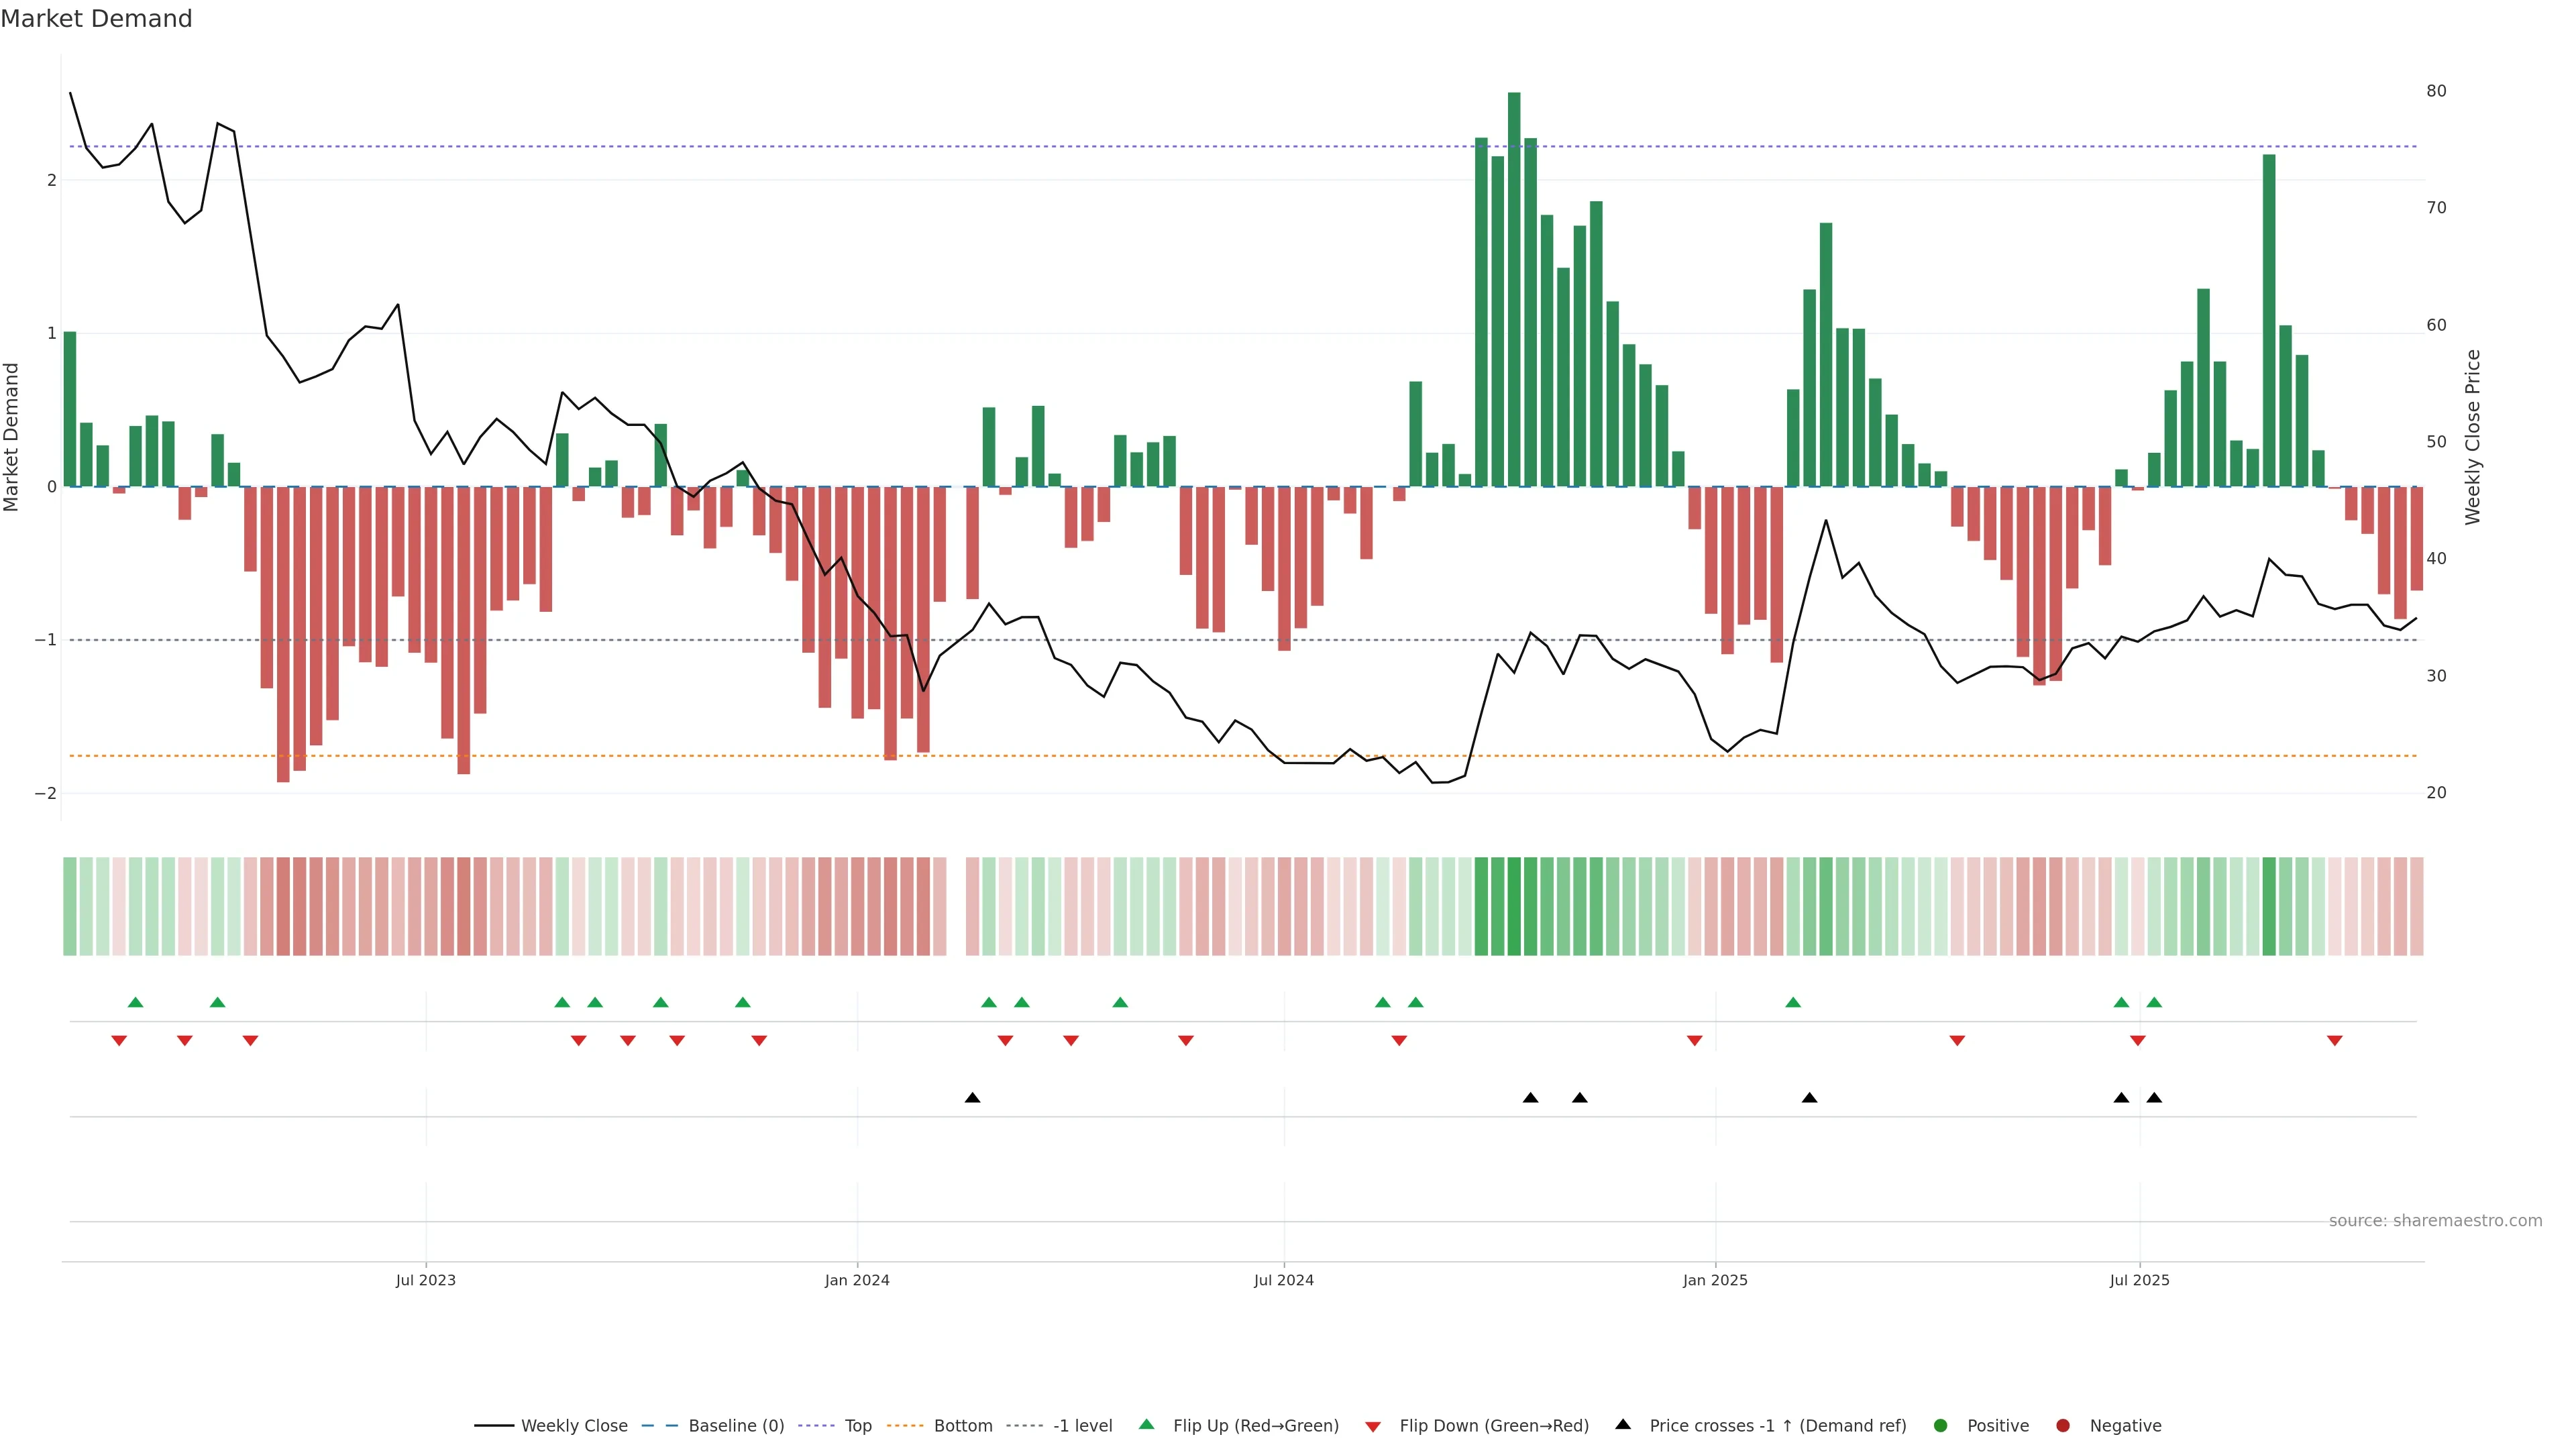The height and width of the screenshot is (1449, 2576).
Task: Click the Jan 2025 axis label
Action: (x=1715, y=1280)
